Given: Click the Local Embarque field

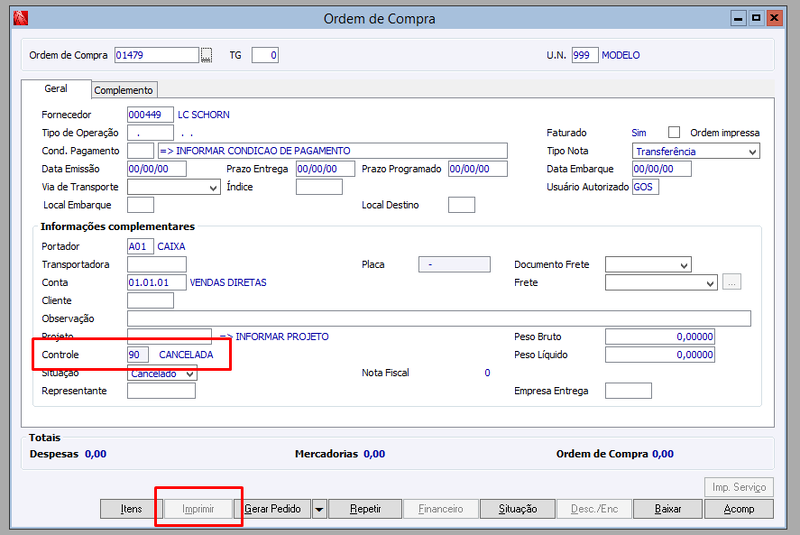Looking at the screenshot, I should (x=140, y=205).
